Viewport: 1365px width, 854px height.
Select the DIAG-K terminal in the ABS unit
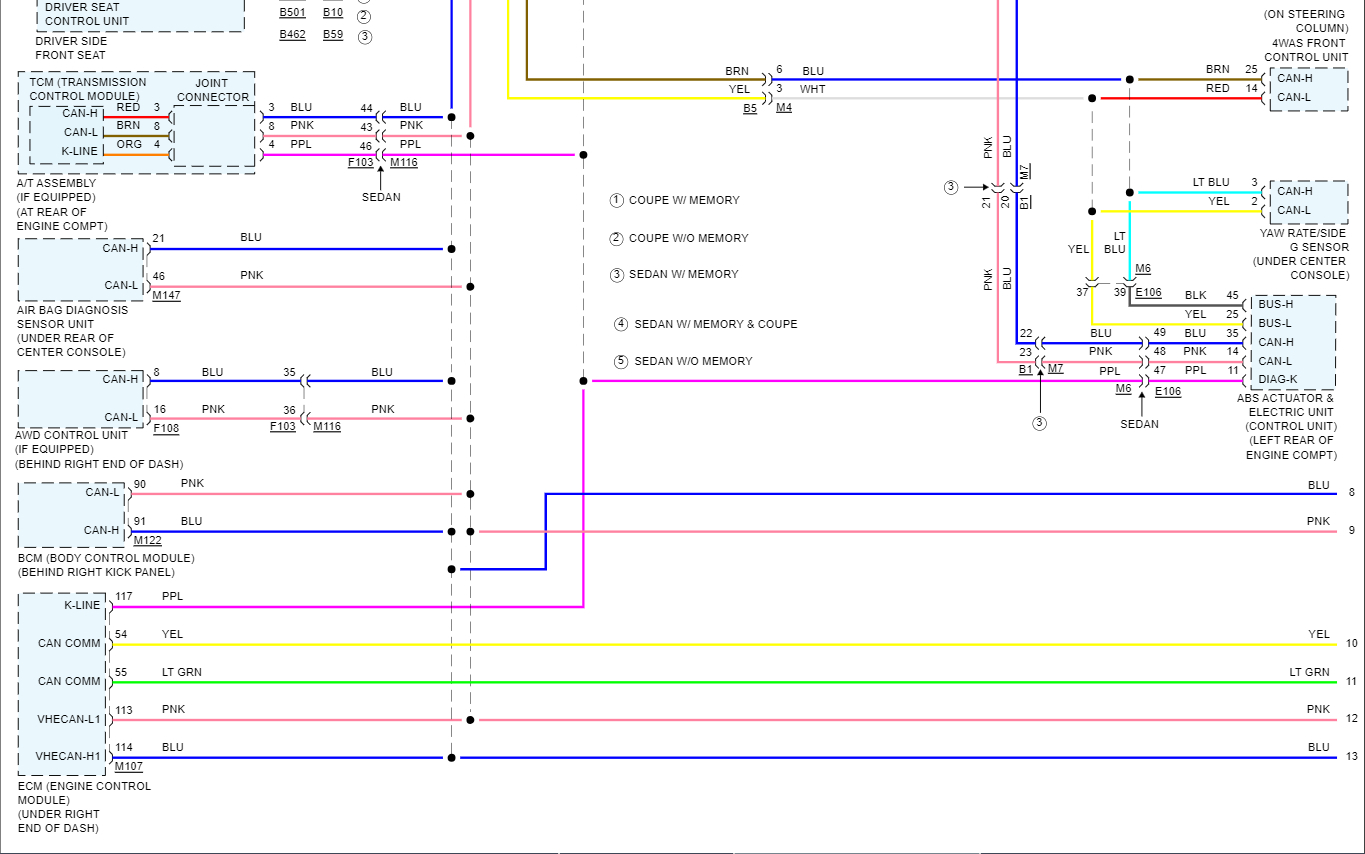click(x=1276, y=380)
